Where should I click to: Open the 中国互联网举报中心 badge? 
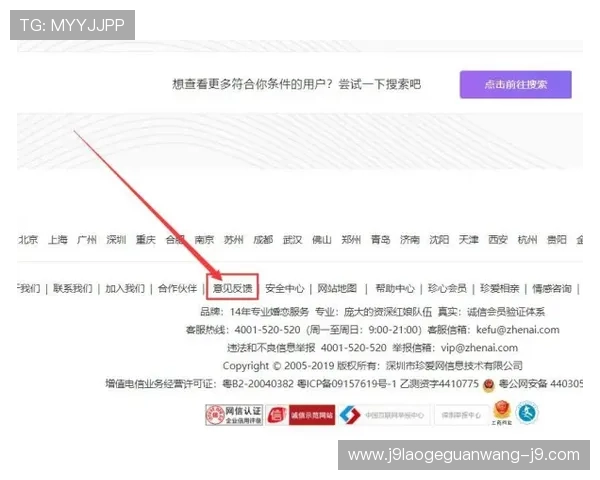click(384, 415)
